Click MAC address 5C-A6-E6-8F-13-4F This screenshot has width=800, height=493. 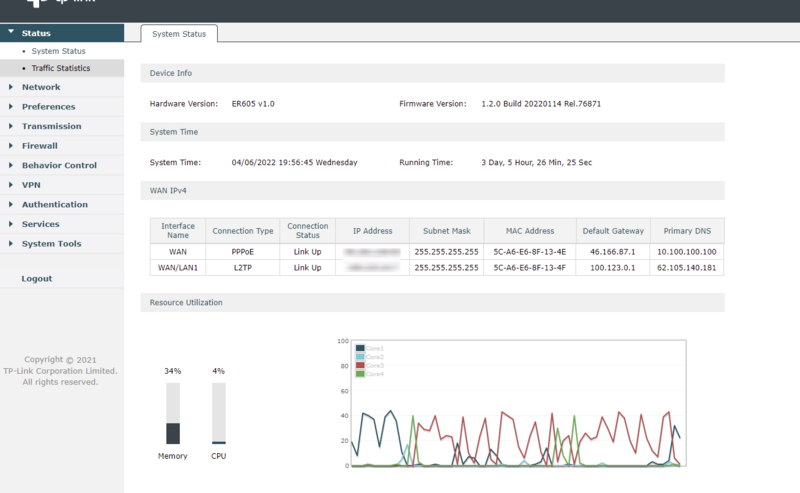tap(530, 267)
